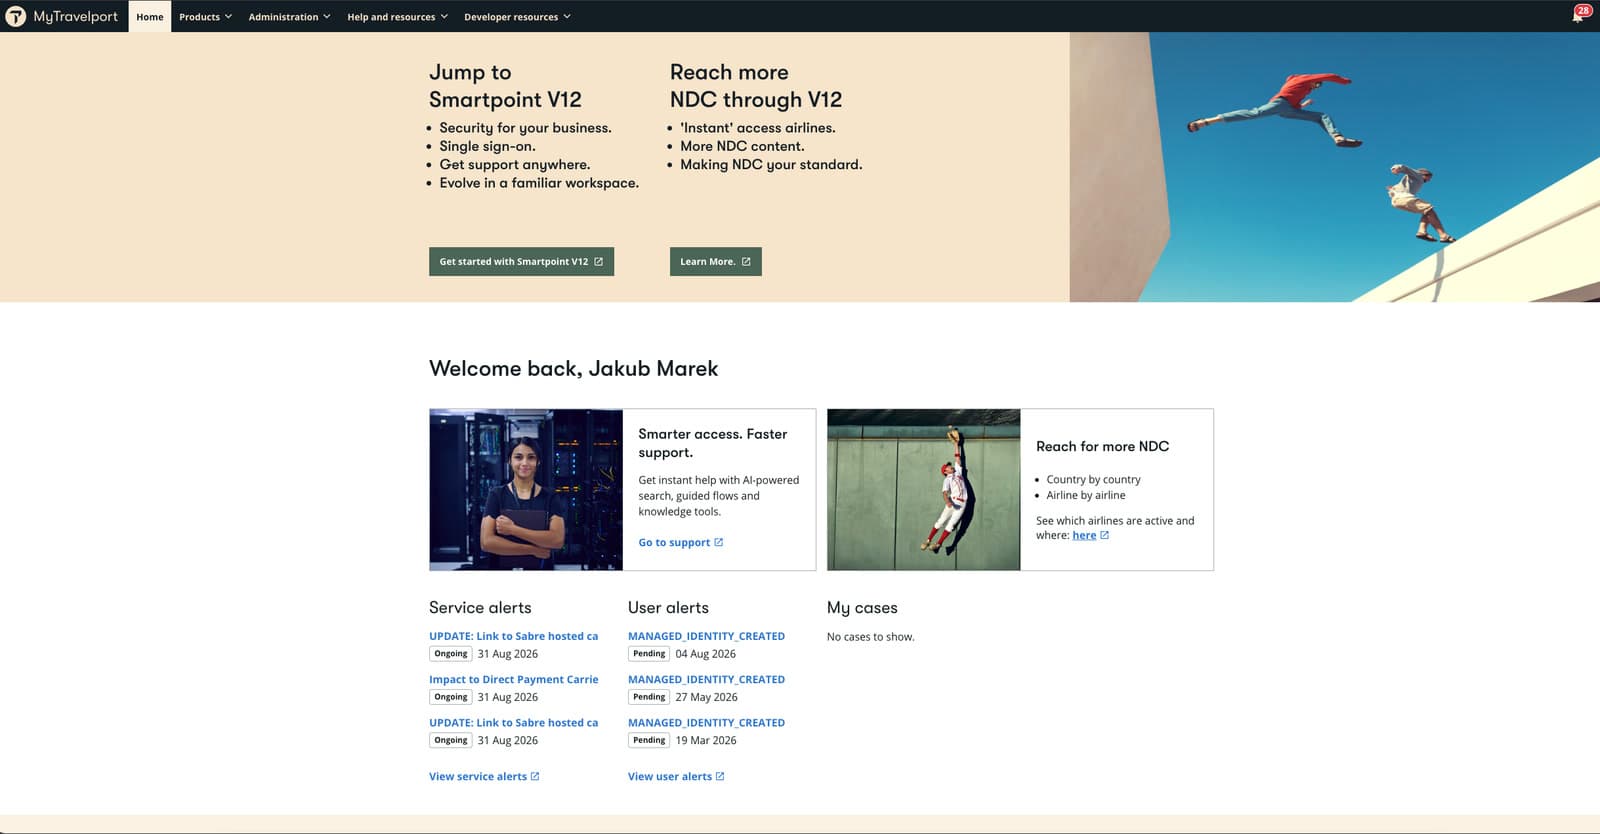
Task: Open first UPDATE: Link to Sabre hosted alert
Action: click(514, 636)
